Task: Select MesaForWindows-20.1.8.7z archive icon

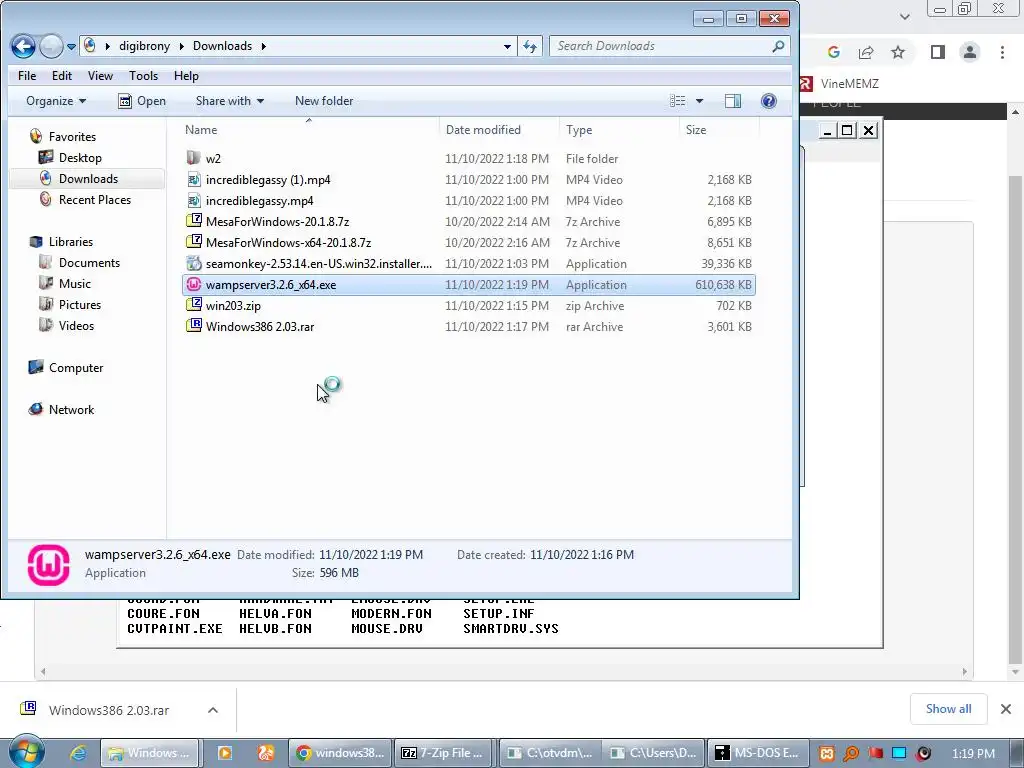Action: point(193,221)
